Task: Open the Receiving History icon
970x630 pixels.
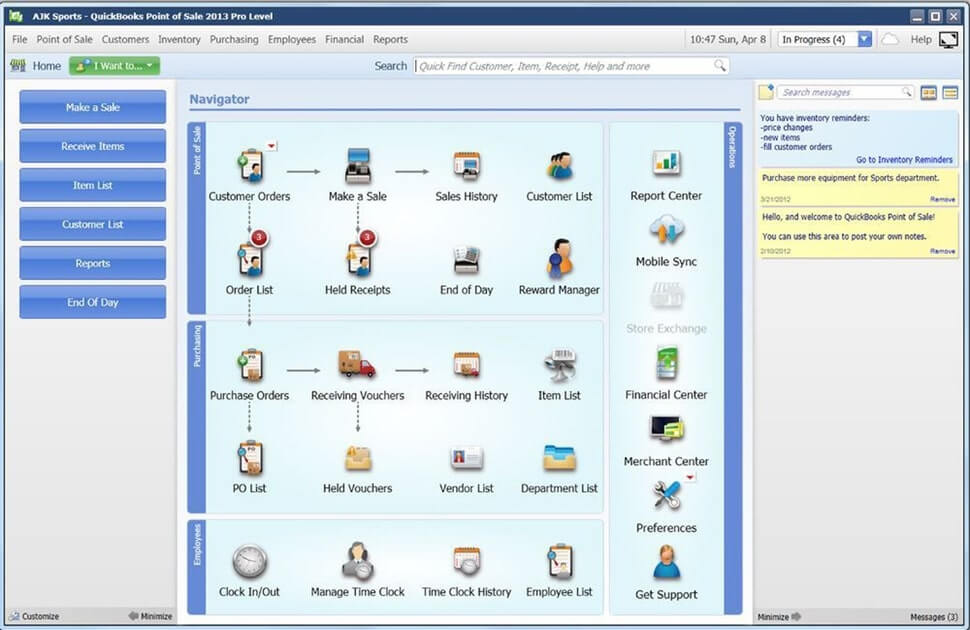Action: coord(466,365)
